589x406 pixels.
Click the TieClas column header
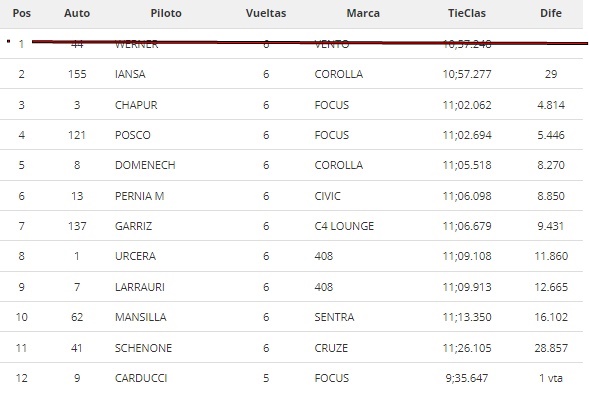(x=467, y=13)
